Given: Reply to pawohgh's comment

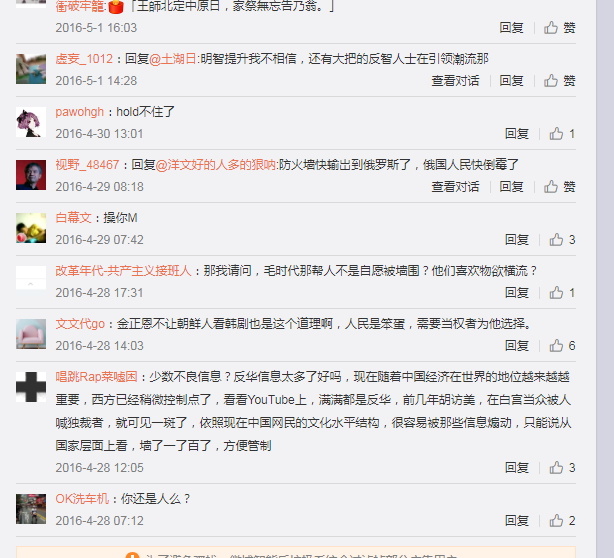Looking at the screenshot, I should pyautogui.click(x=516, y=134).
